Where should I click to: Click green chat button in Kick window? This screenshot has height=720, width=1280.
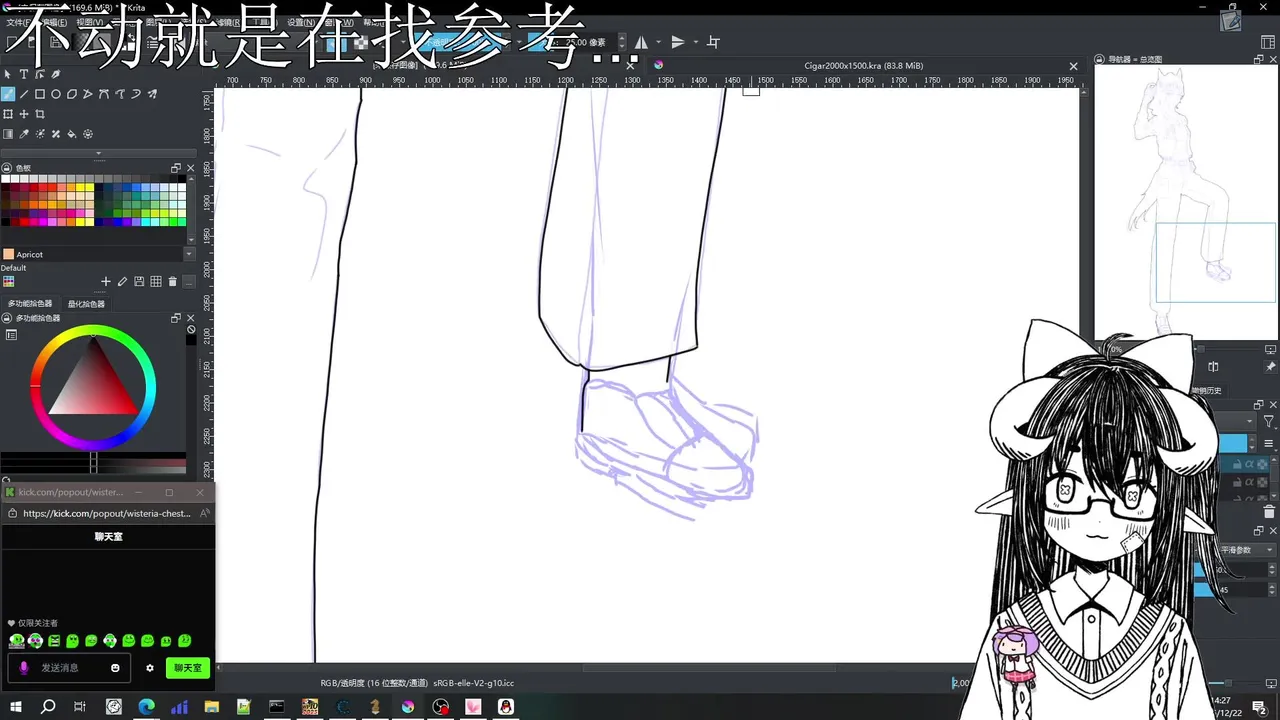(188, 667)
